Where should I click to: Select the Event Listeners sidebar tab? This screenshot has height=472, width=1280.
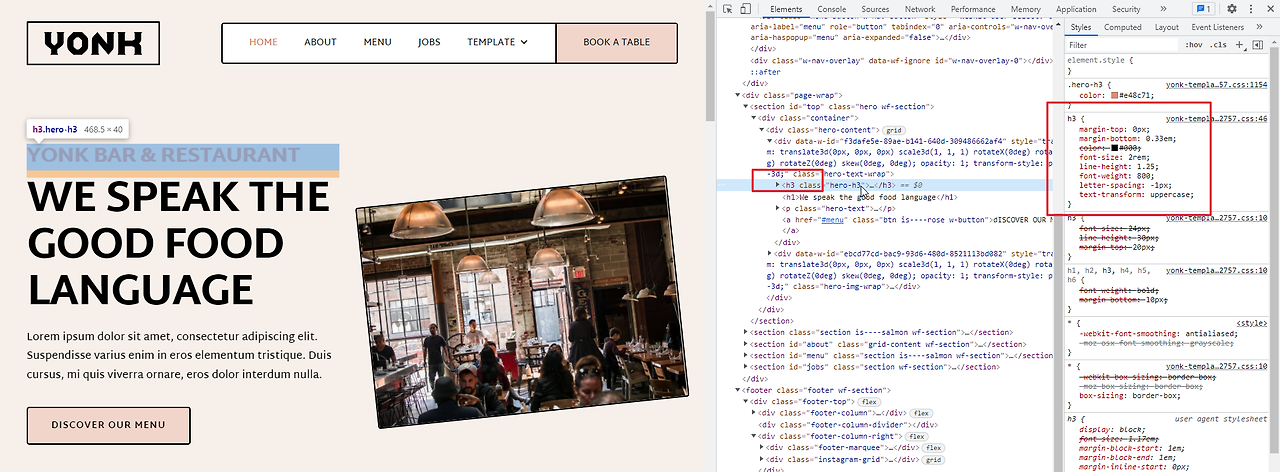coord(1218,27)
